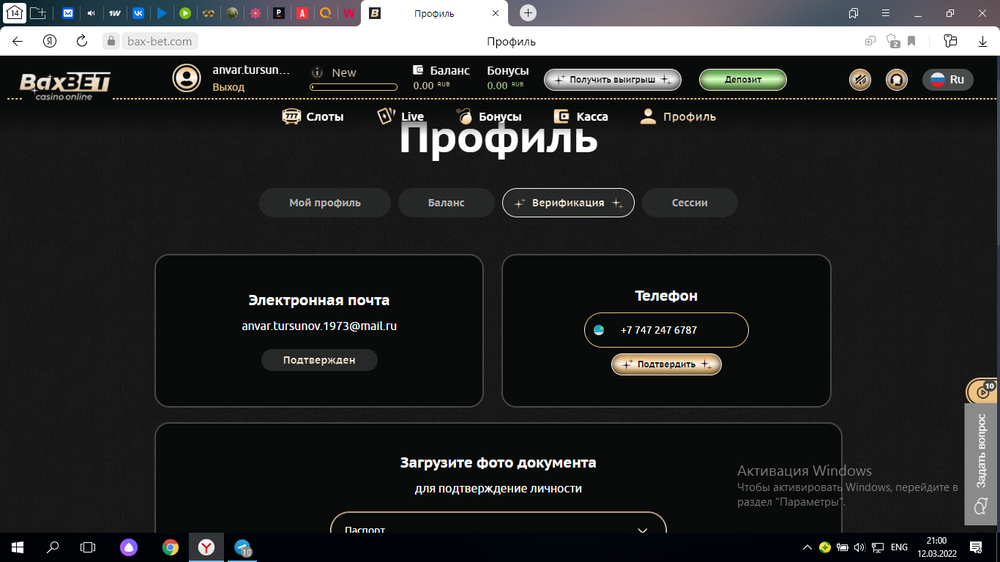Open the Баланс profile tab
The image size is (1000, 562).
coord(446,203)
